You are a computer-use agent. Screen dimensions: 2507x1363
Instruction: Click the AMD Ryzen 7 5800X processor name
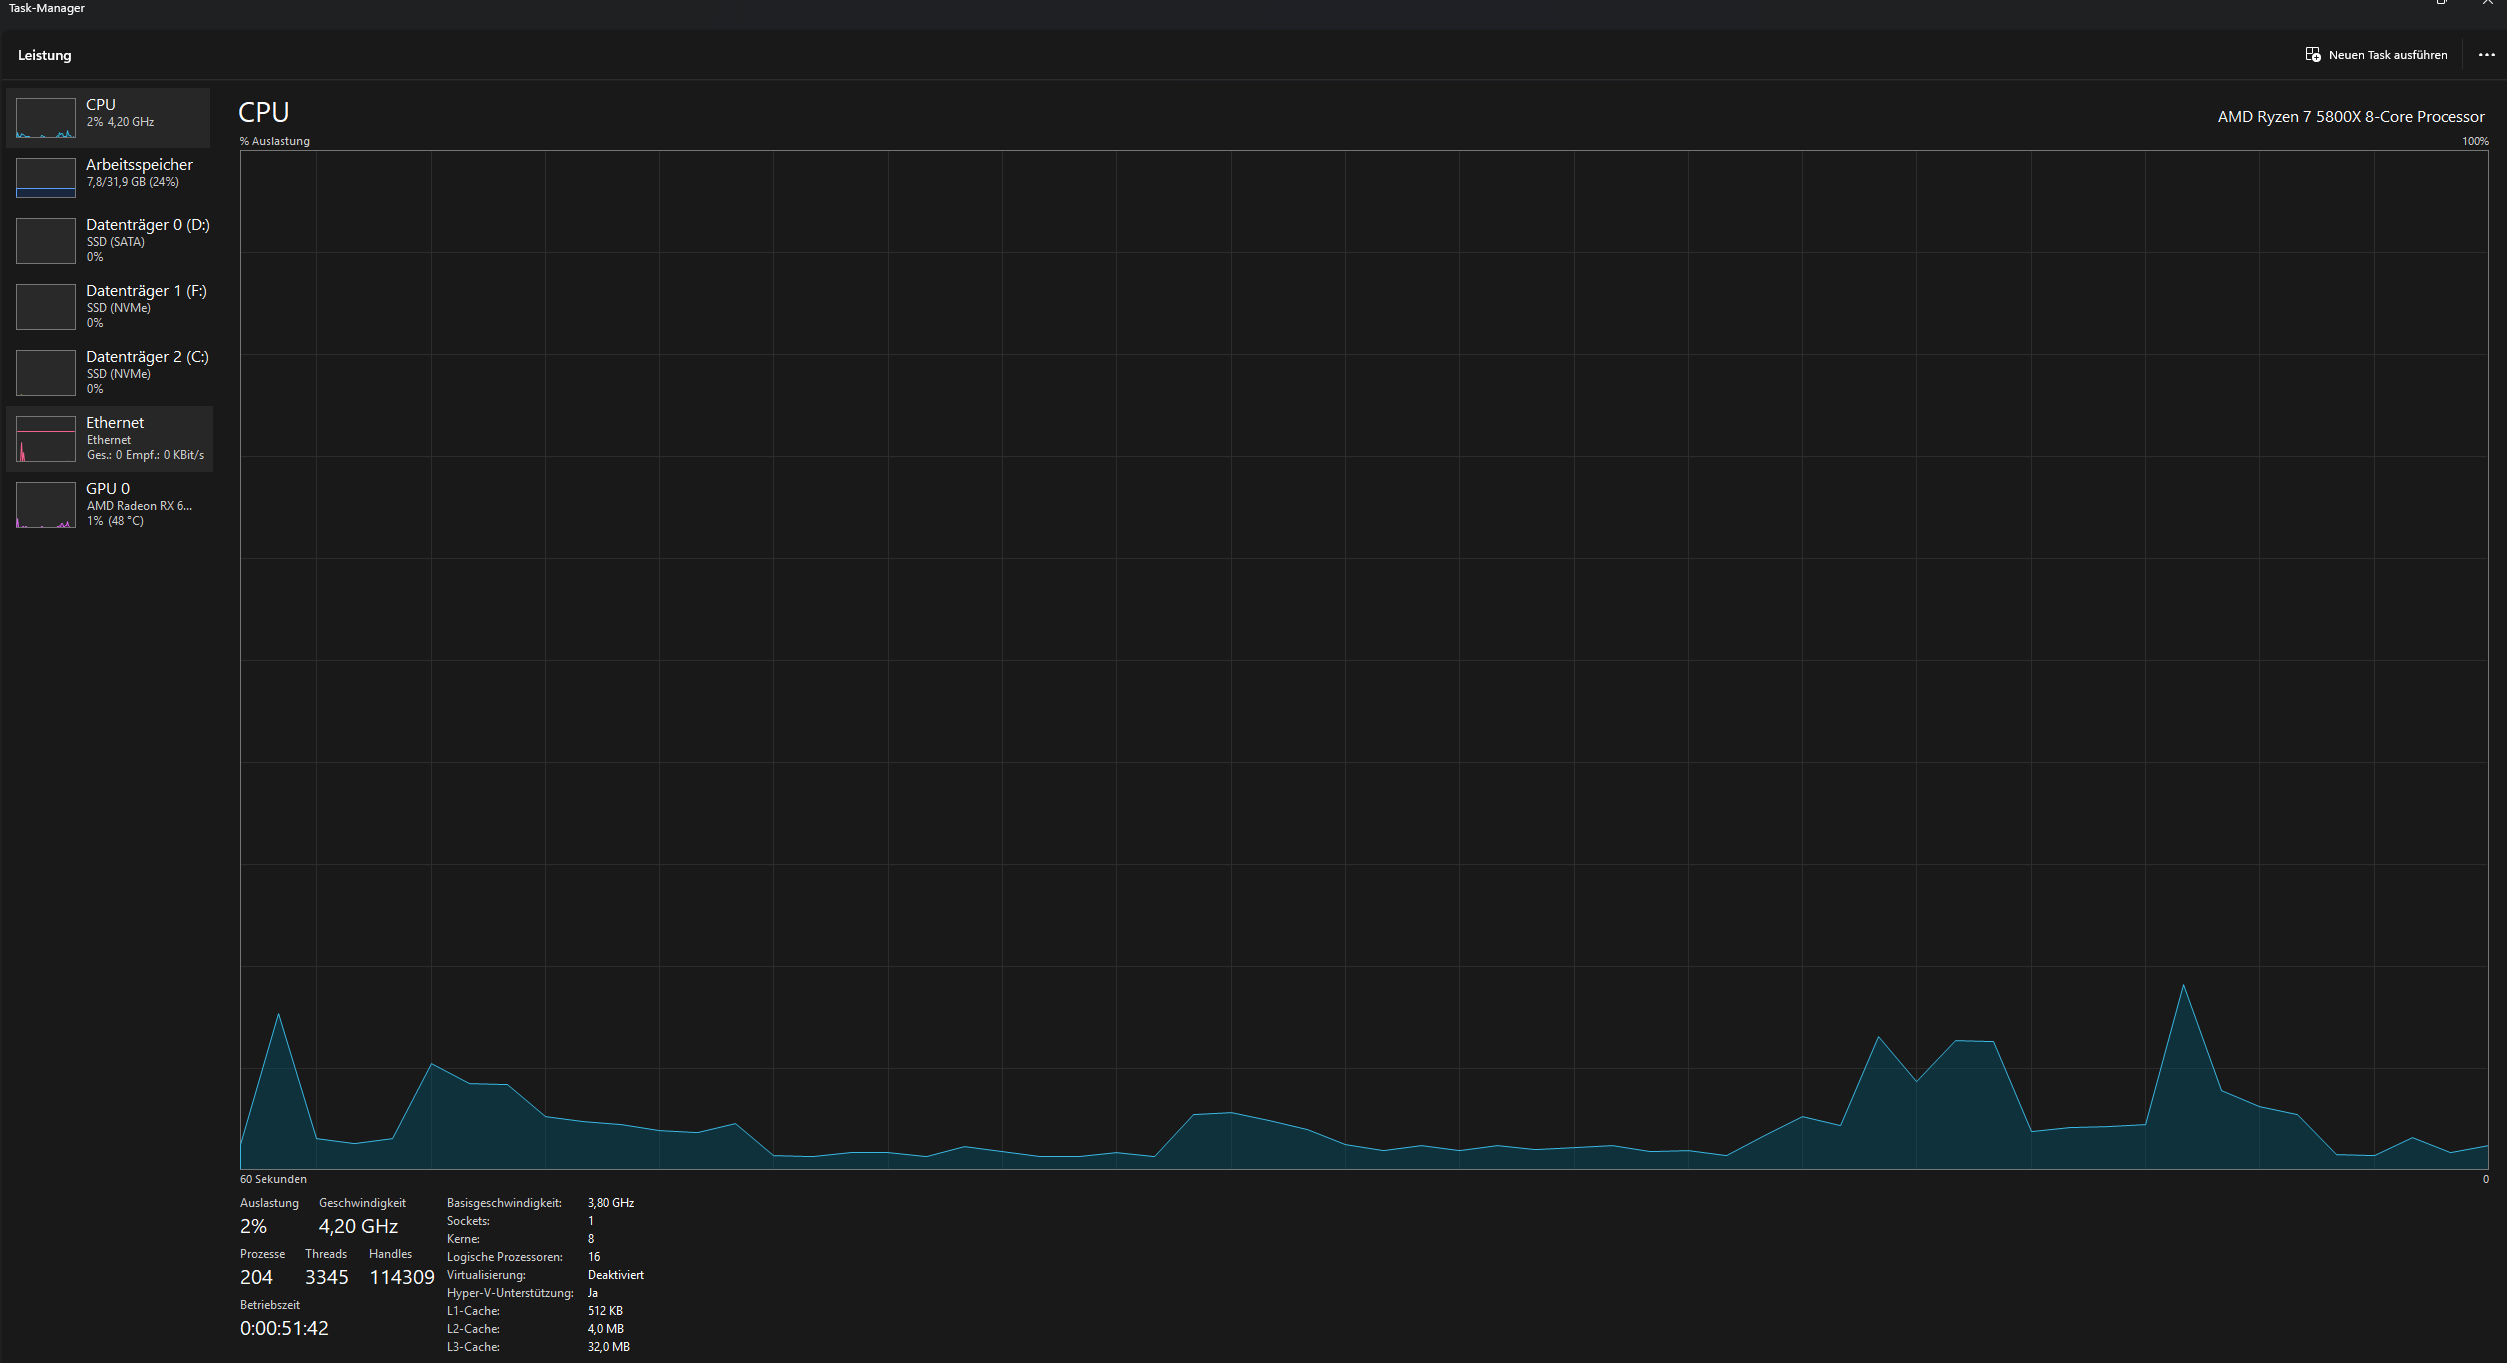(2350, 117)
